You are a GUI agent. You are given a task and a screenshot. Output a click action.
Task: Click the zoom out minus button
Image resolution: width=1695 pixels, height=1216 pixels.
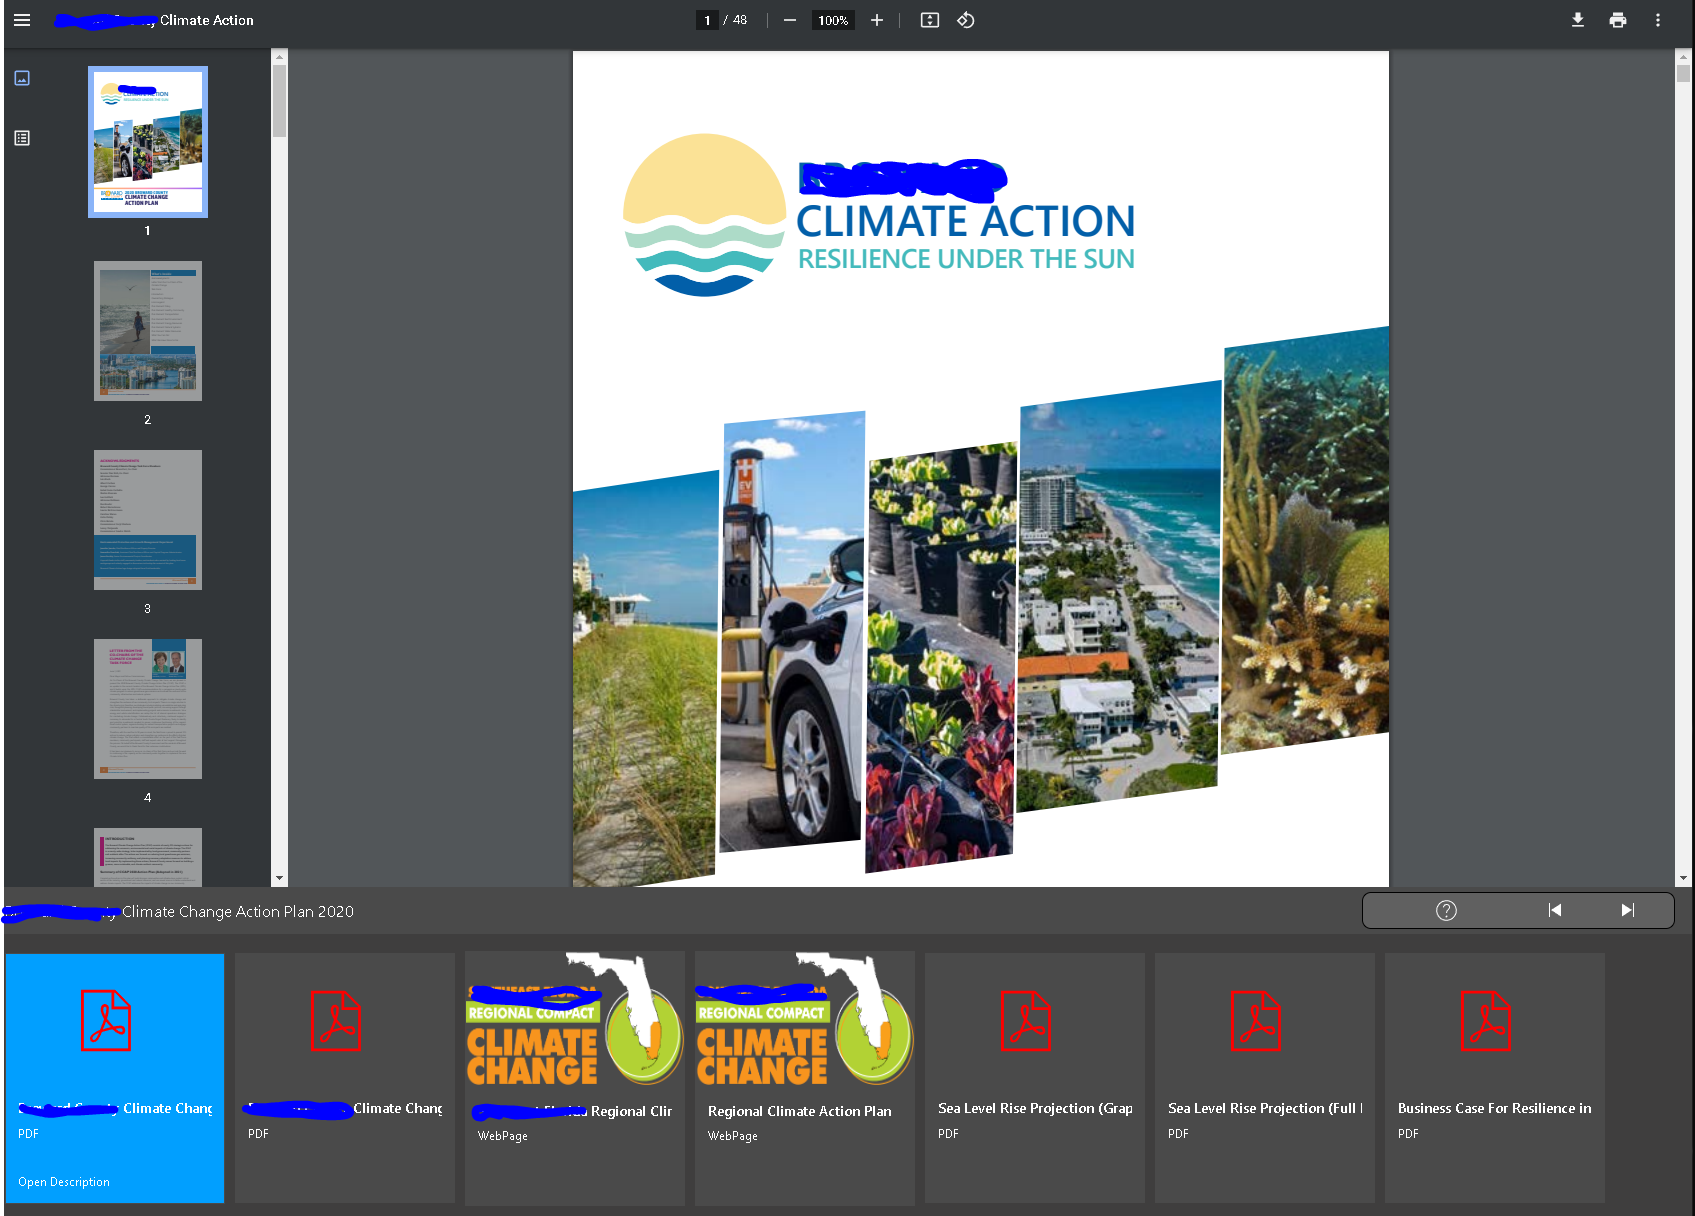790,20
